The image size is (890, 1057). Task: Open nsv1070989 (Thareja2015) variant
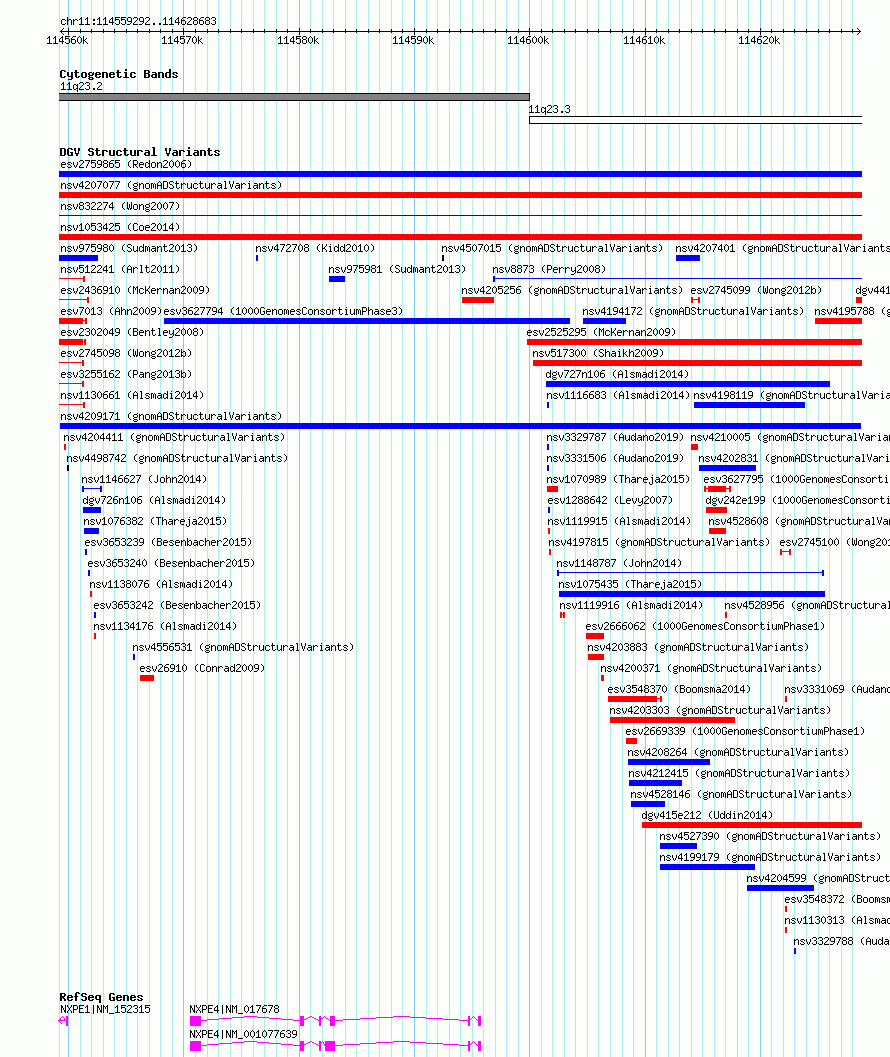coord(618,478)
